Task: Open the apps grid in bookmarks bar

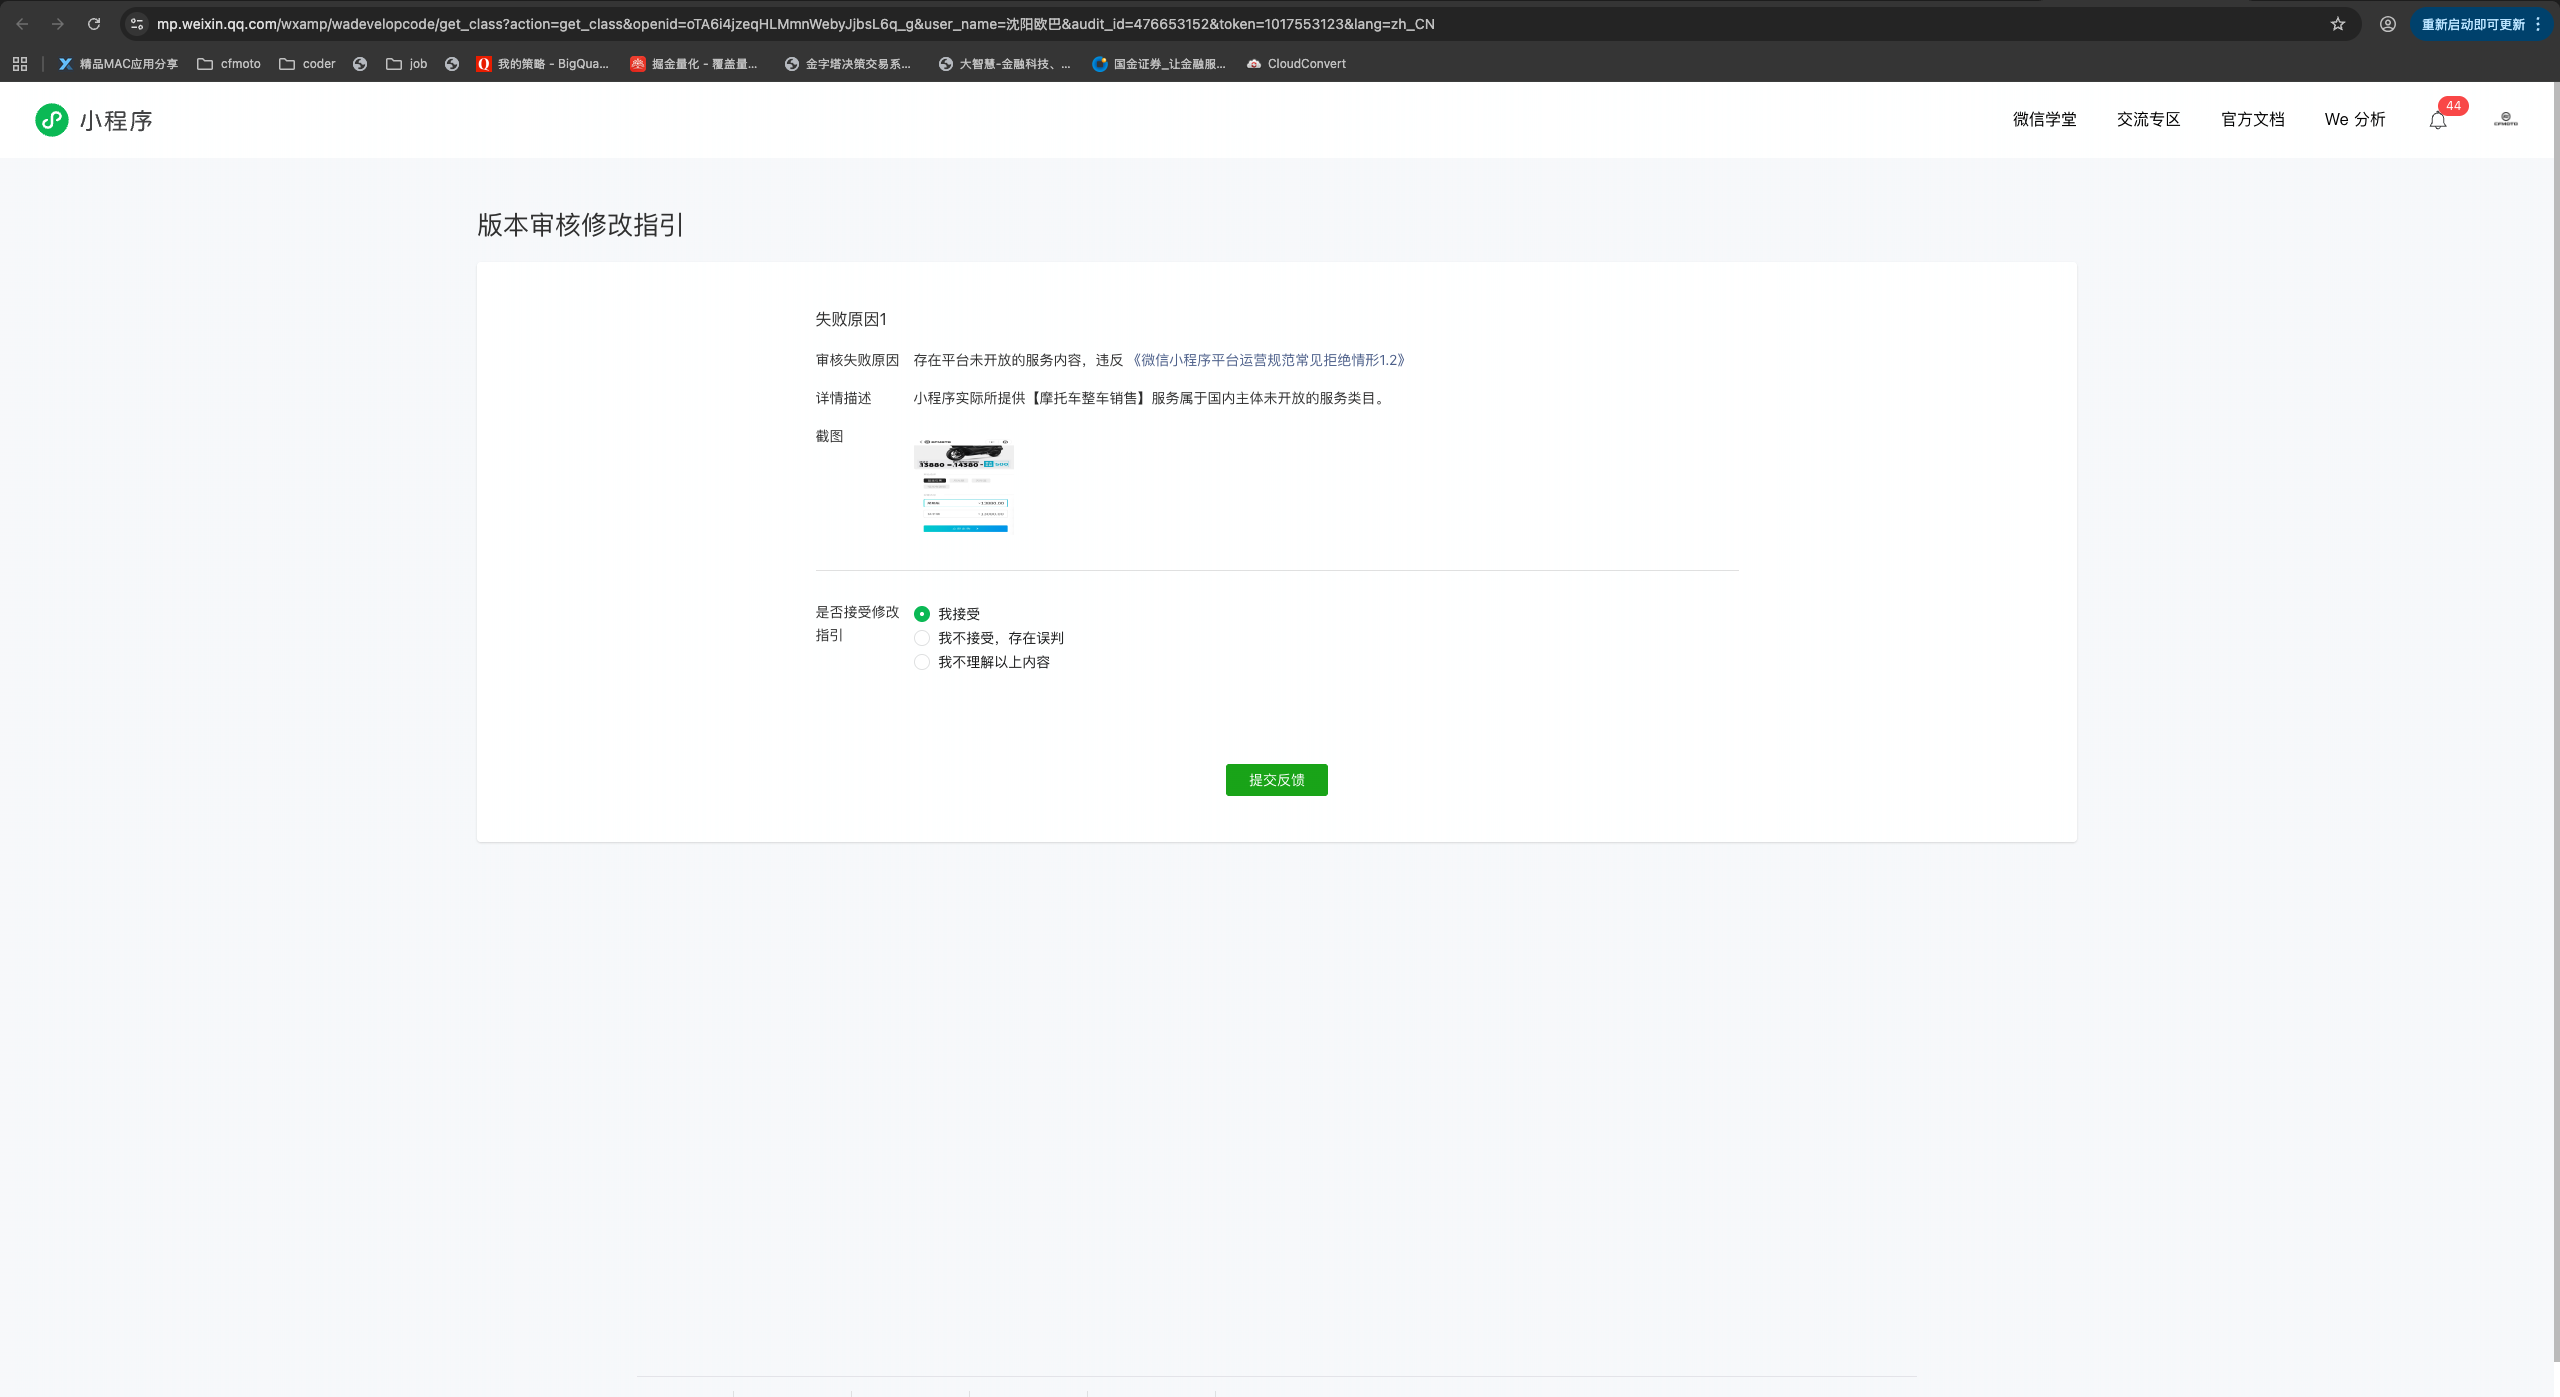Action: click(x=20, y=64)
